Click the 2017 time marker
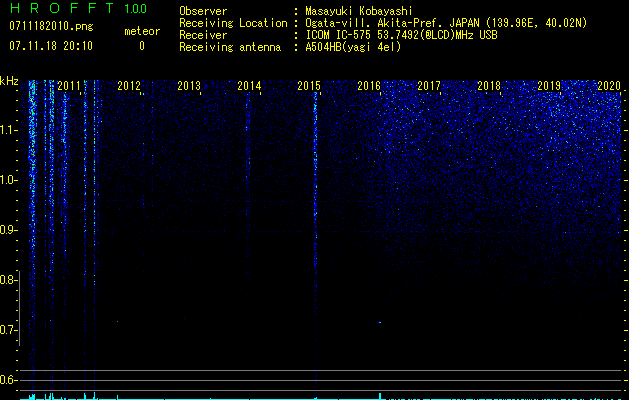 coord(429,85)
